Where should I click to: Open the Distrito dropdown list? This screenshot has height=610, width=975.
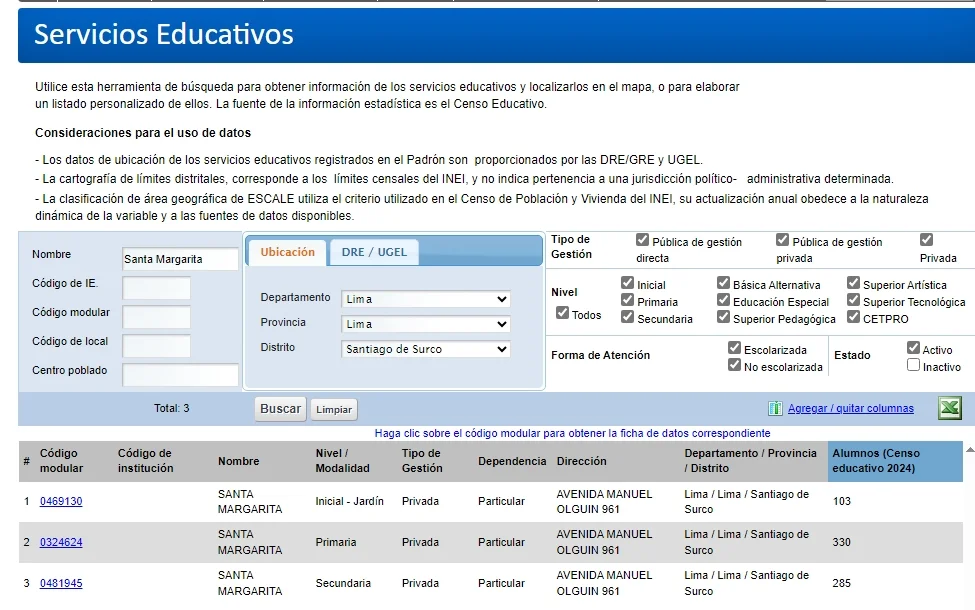pos(426,349)
